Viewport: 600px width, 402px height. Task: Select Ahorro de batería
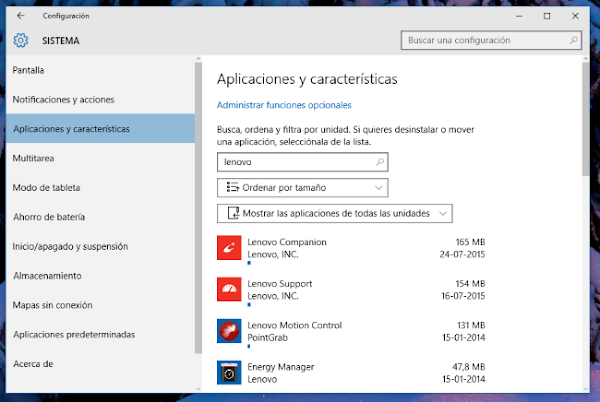100,217
